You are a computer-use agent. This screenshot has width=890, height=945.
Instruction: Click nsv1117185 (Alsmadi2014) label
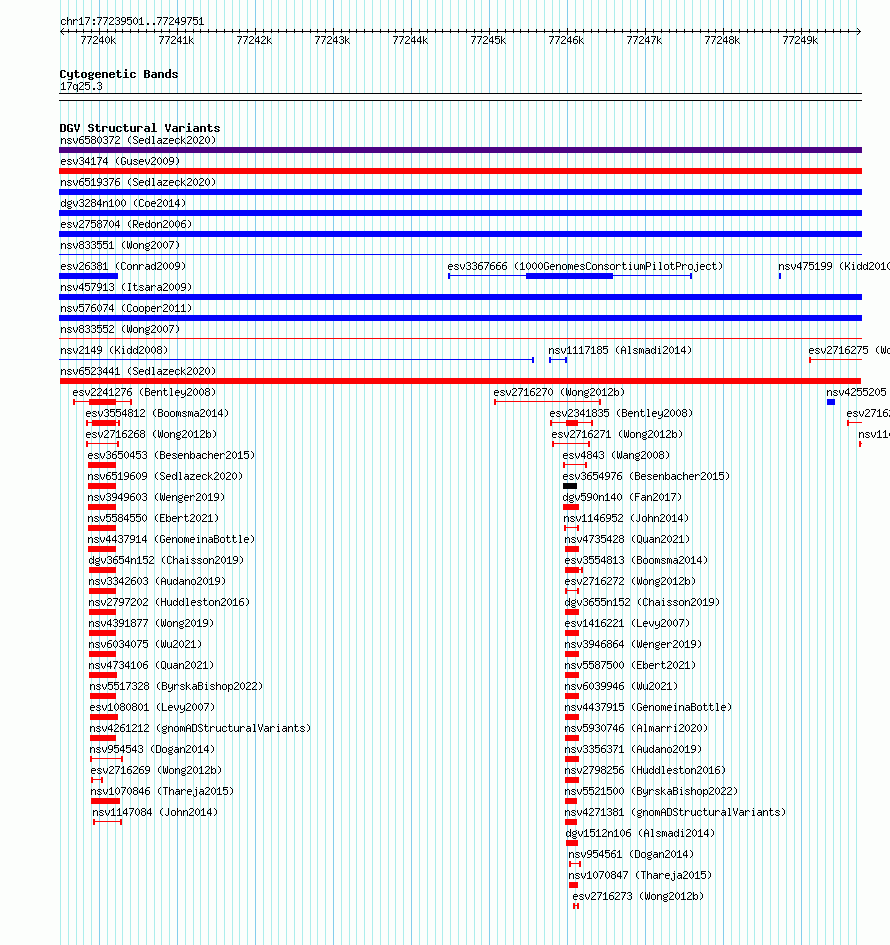pyautogui.click(x=620, y=350)
